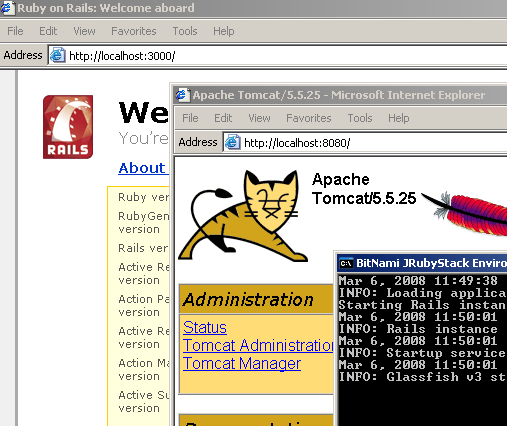Click the Tomcat cat logo
Image resolution: width=507 pixels, height=426 pixels.
point(243,216)
